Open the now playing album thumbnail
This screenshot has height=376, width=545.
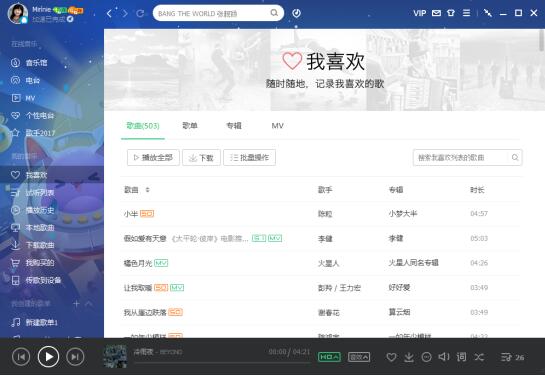tap(115, 356)
